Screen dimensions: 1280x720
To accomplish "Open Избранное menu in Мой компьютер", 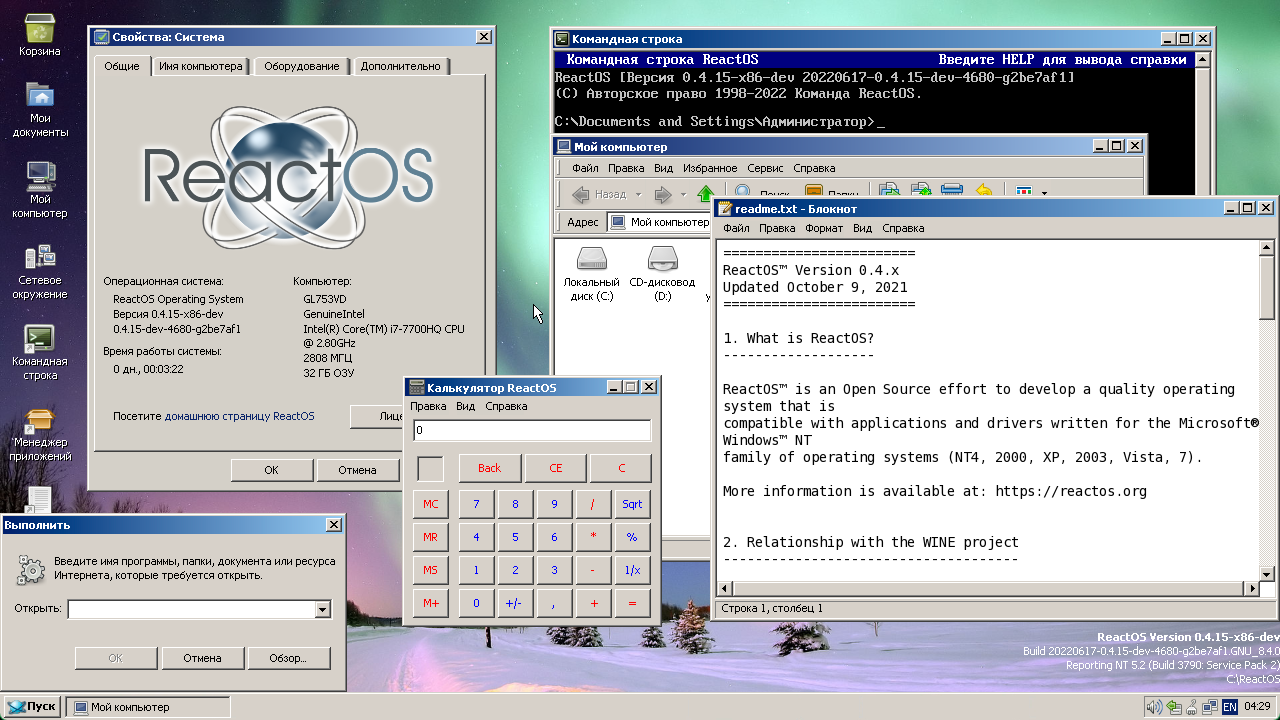I will click(709, 168).
